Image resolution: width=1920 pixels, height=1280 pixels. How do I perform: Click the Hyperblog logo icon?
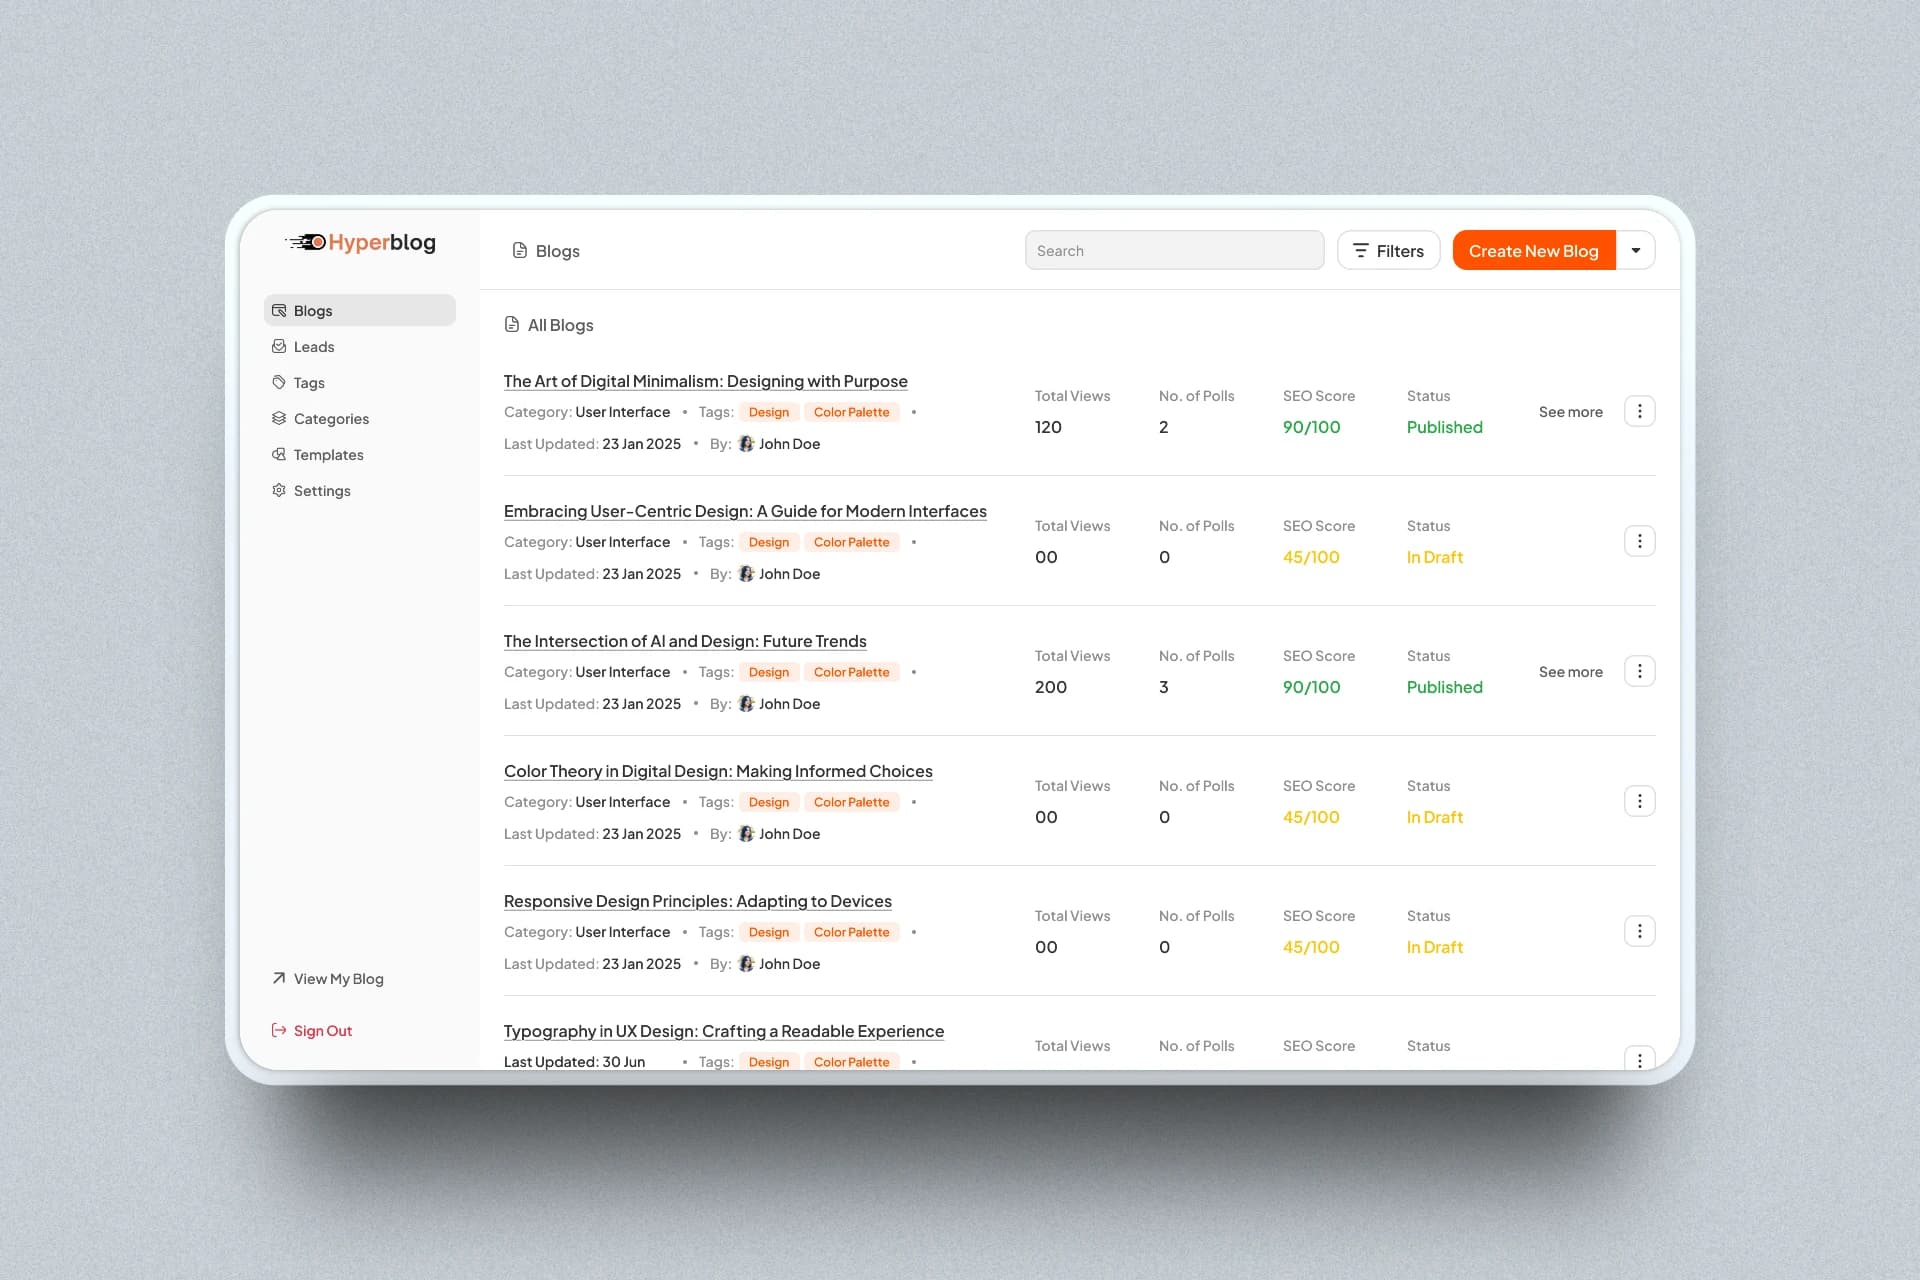[306, 242]
